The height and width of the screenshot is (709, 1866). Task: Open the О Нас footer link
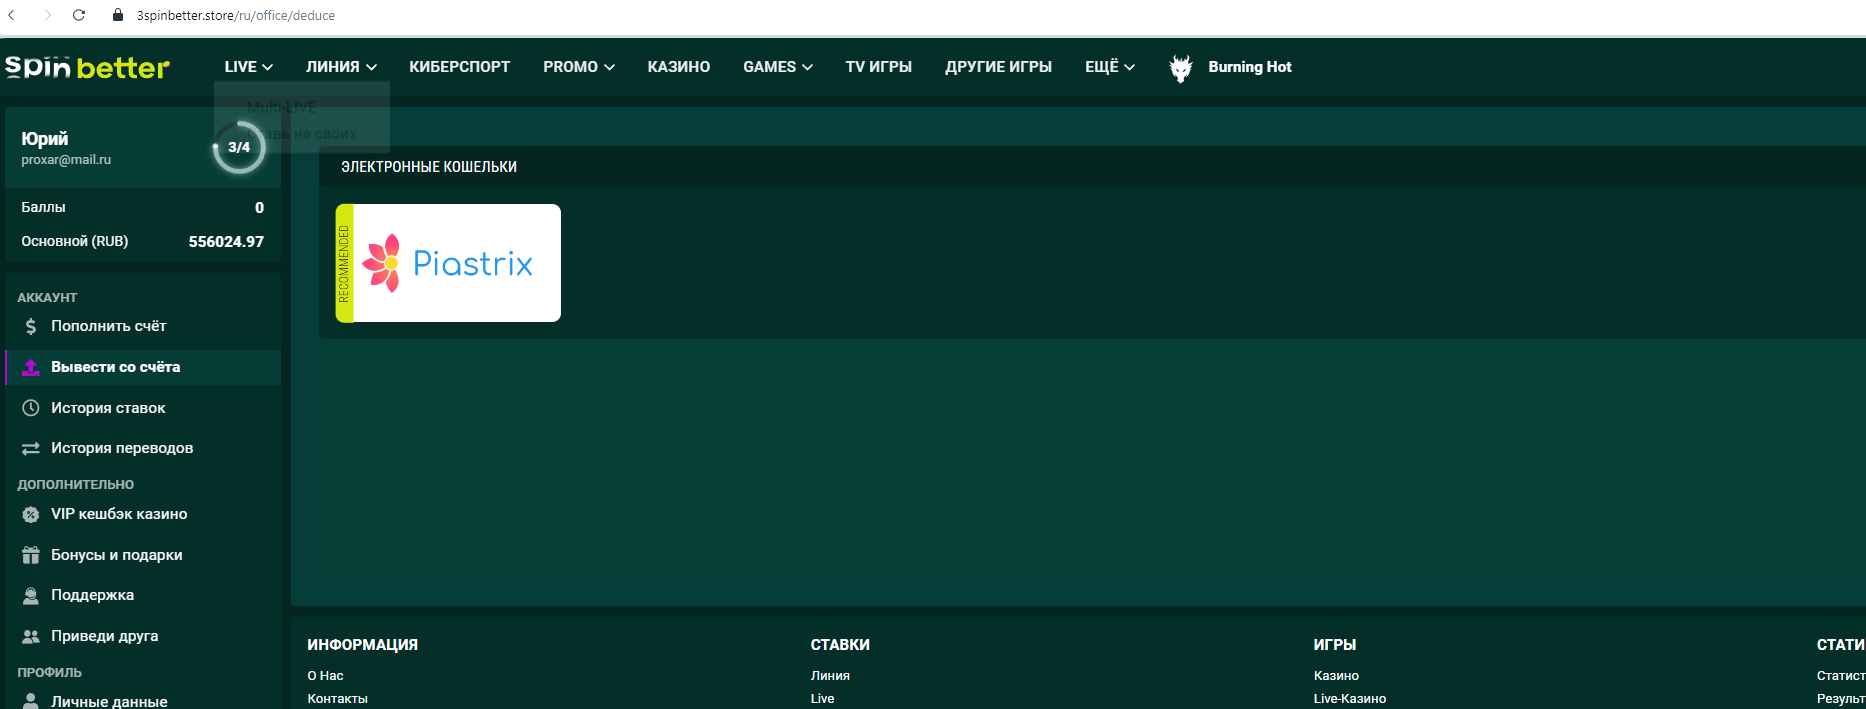tap(325, 676)
